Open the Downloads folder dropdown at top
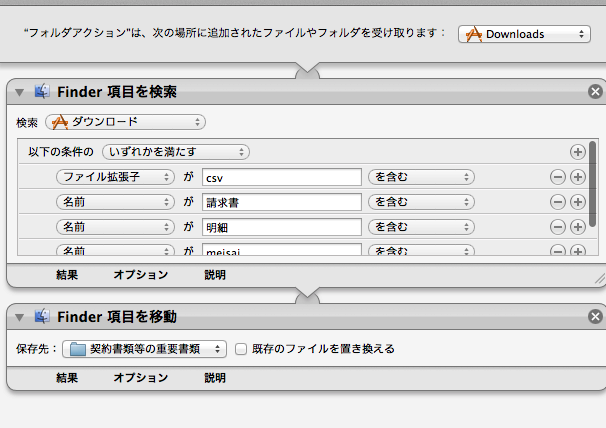Screen dimensions: 606x428 pyautogui.click(x=524, y=34)
